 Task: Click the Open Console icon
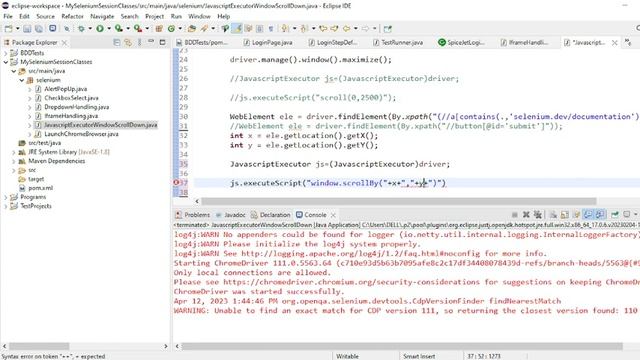pos(627,215)
